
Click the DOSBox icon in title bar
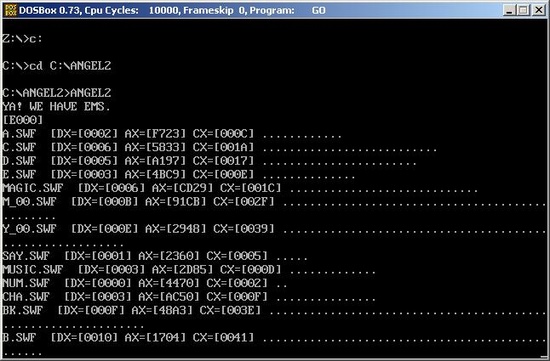[x=11, y=10]
